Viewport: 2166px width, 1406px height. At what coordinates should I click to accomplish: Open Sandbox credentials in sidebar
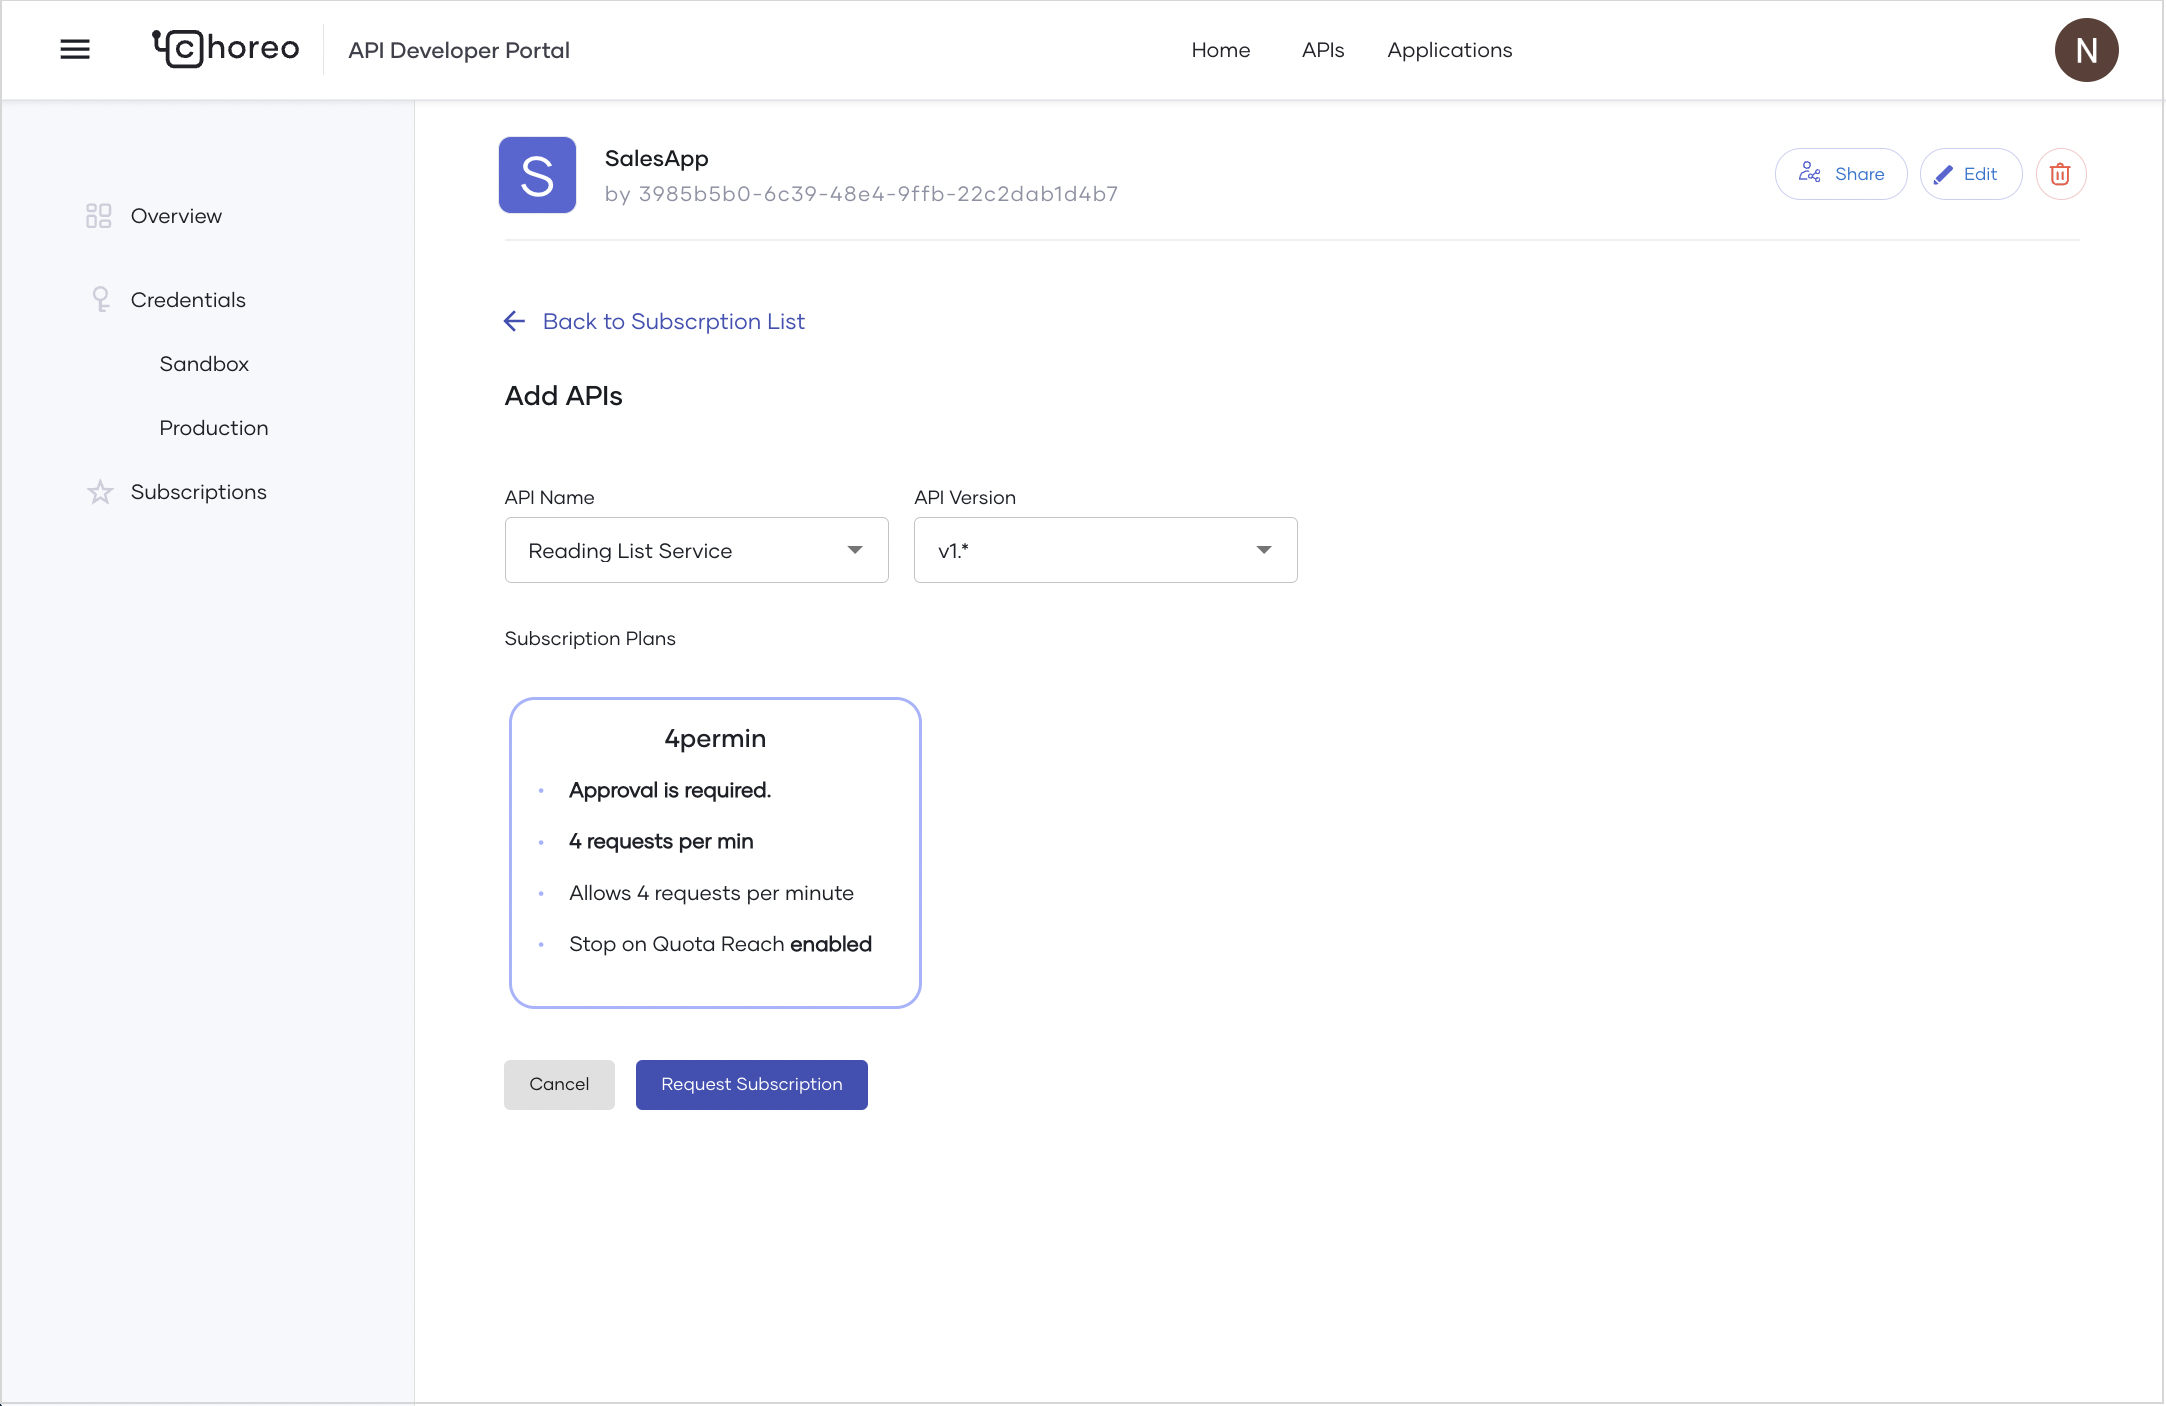point(204,364)
